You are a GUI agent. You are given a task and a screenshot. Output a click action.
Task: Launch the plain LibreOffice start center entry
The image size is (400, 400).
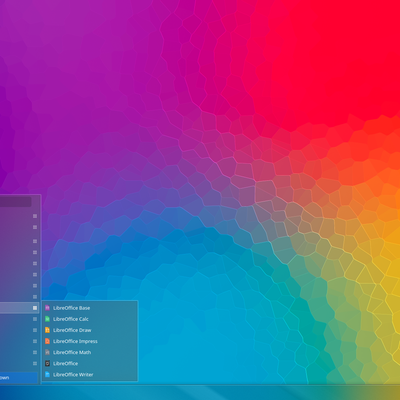90,363
